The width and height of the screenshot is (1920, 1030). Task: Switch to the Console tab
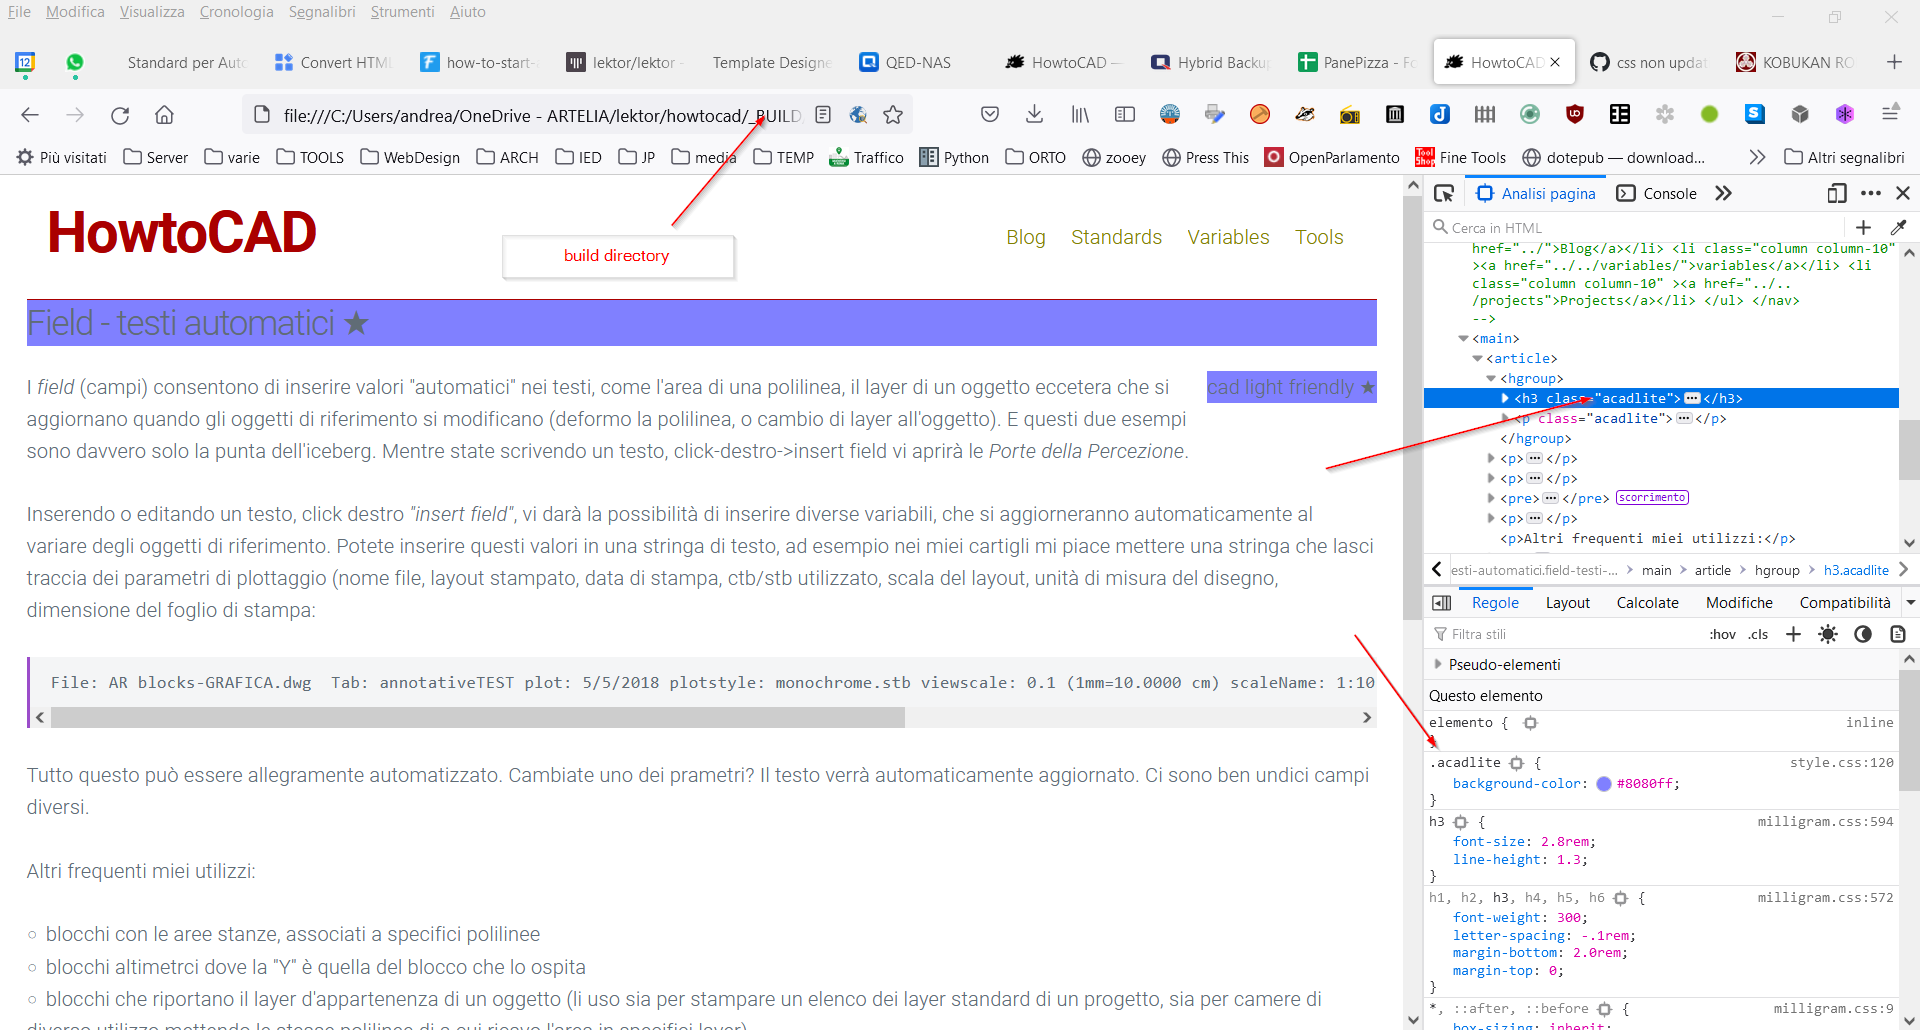pos(1668,192)
